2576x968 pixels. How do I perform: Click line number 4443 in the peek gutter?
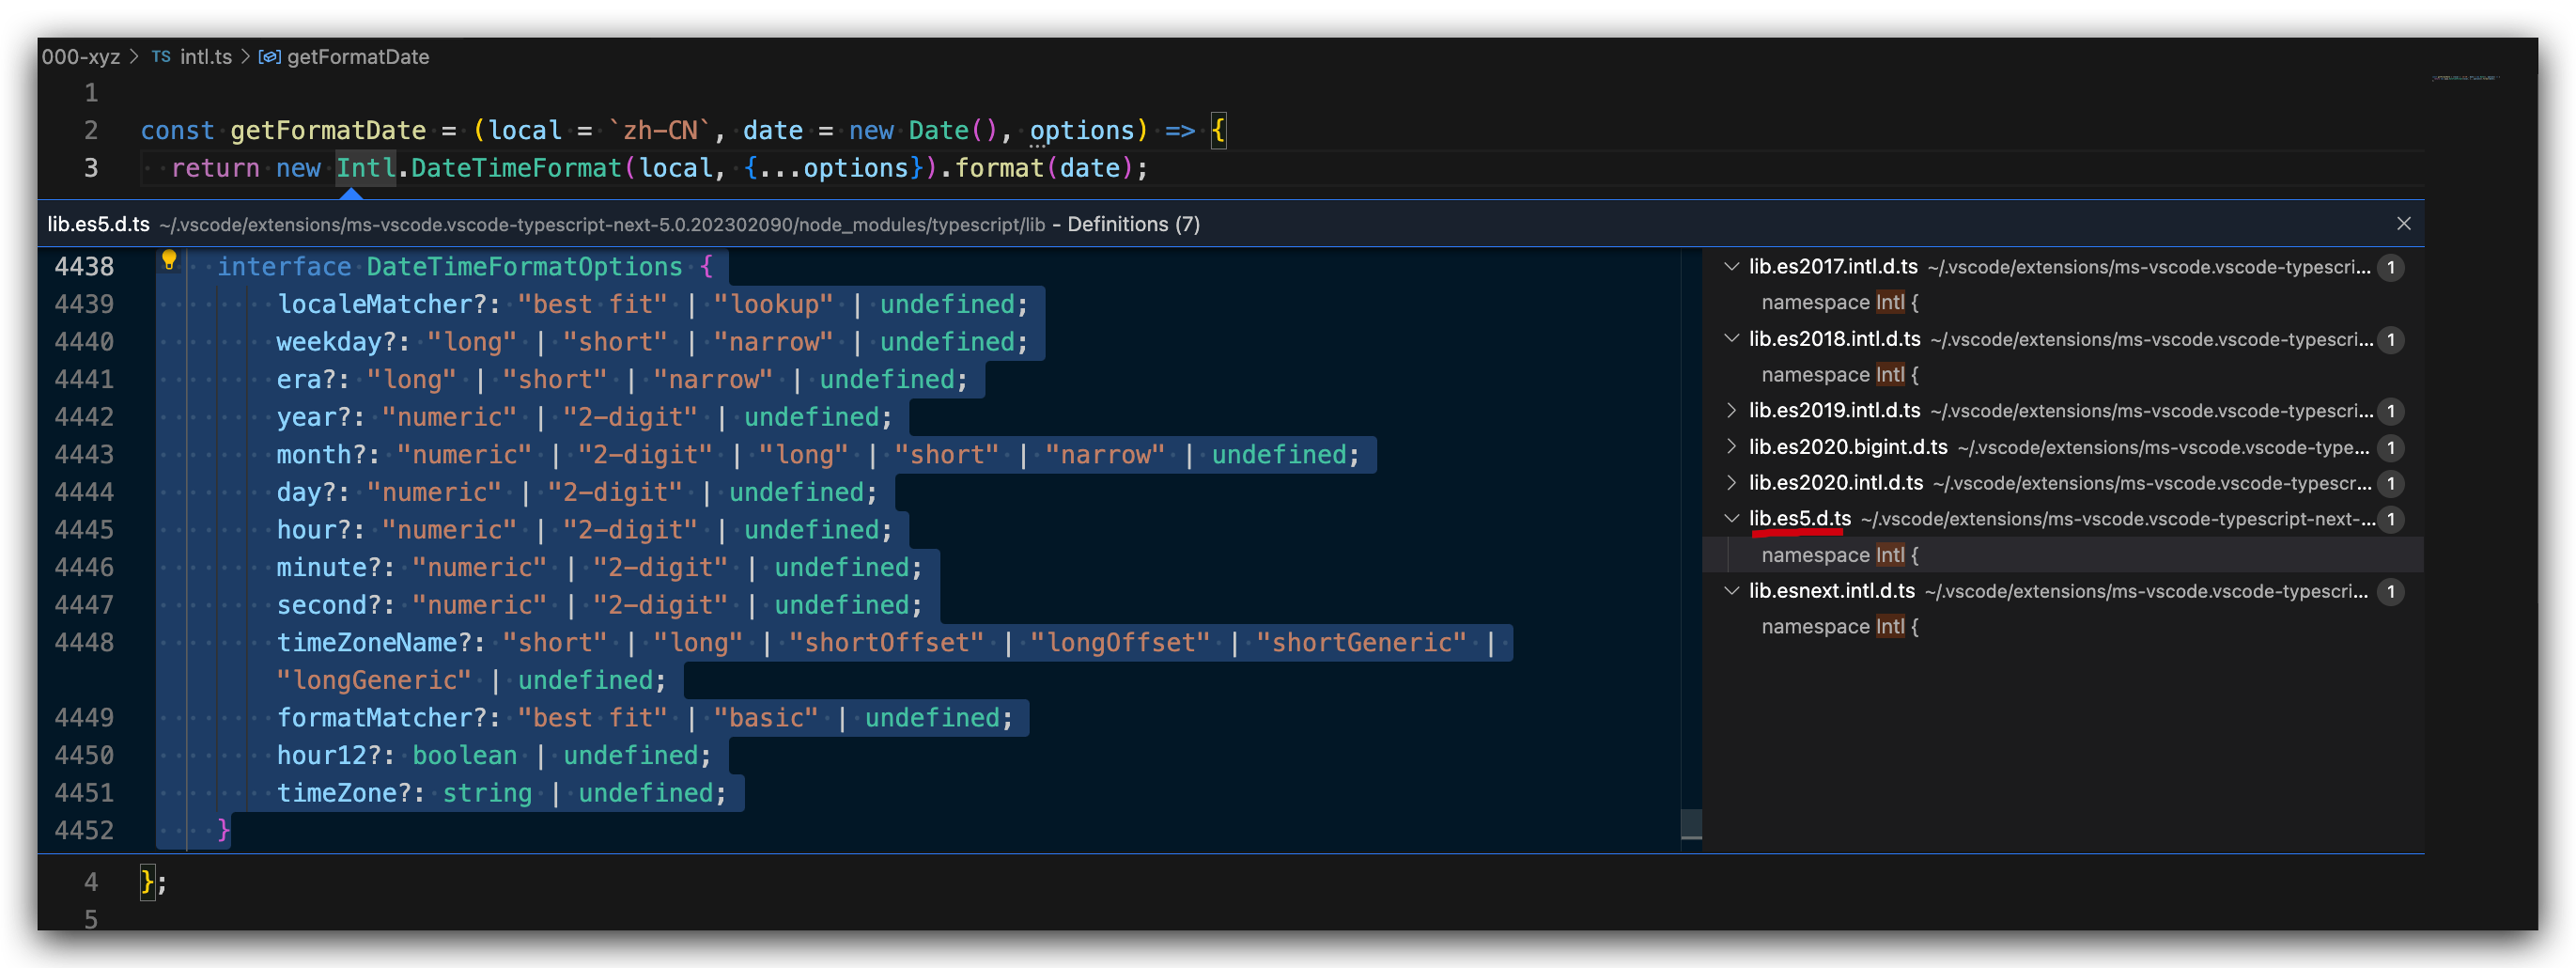pyautogui.click(x=84, y=455)
